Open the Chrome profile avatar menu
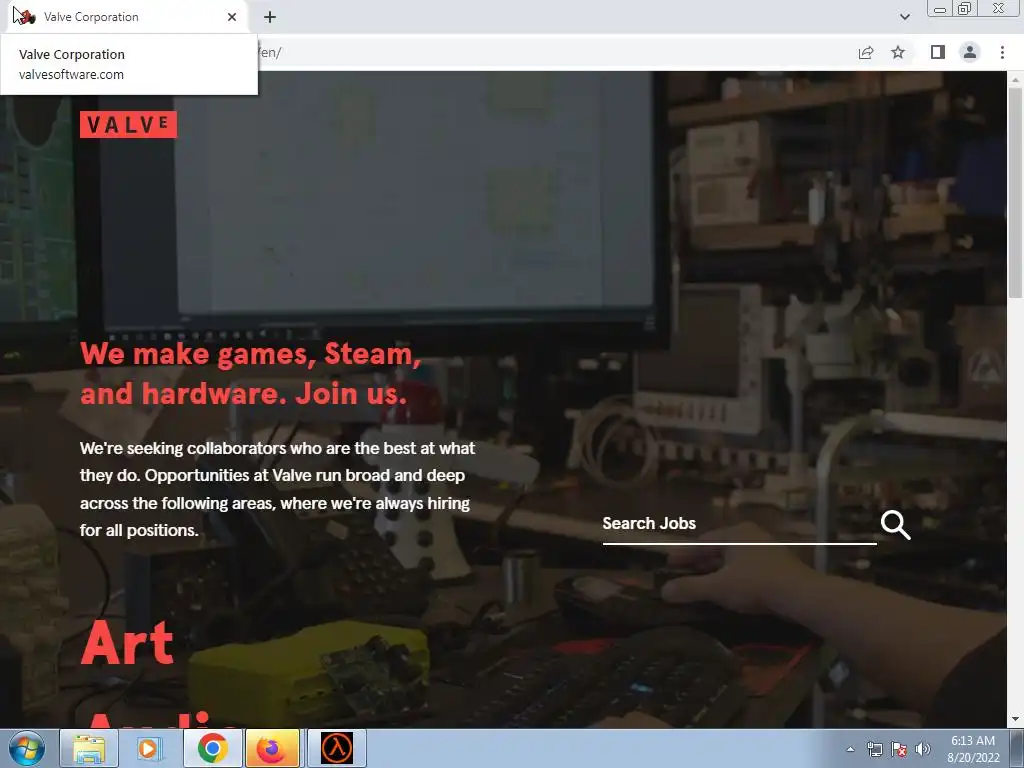 click(x=970, y=52)
